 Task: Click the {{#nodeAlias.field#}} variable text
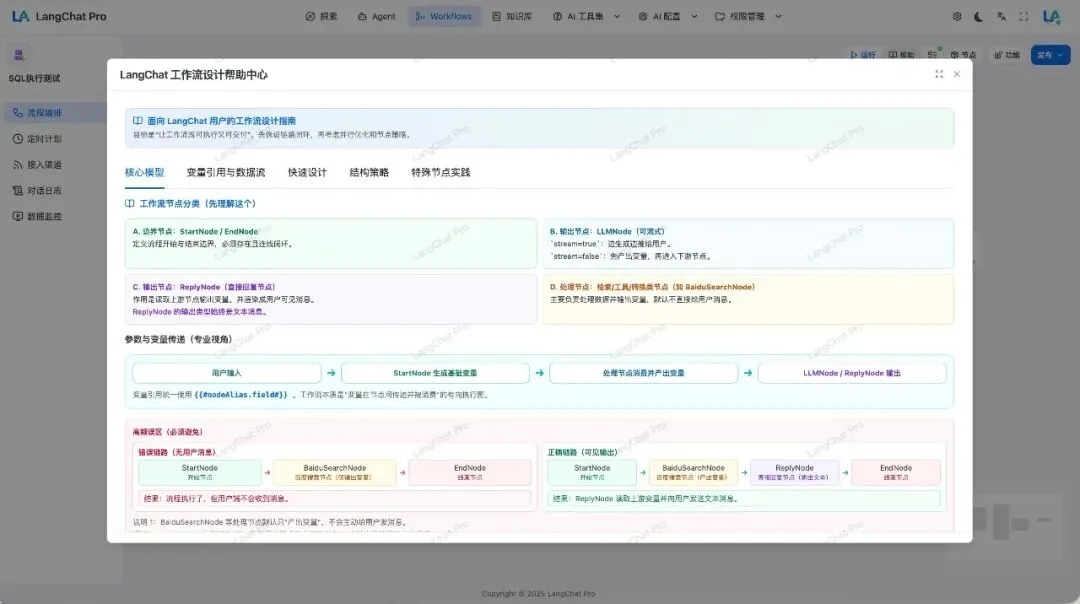point(241,395)
